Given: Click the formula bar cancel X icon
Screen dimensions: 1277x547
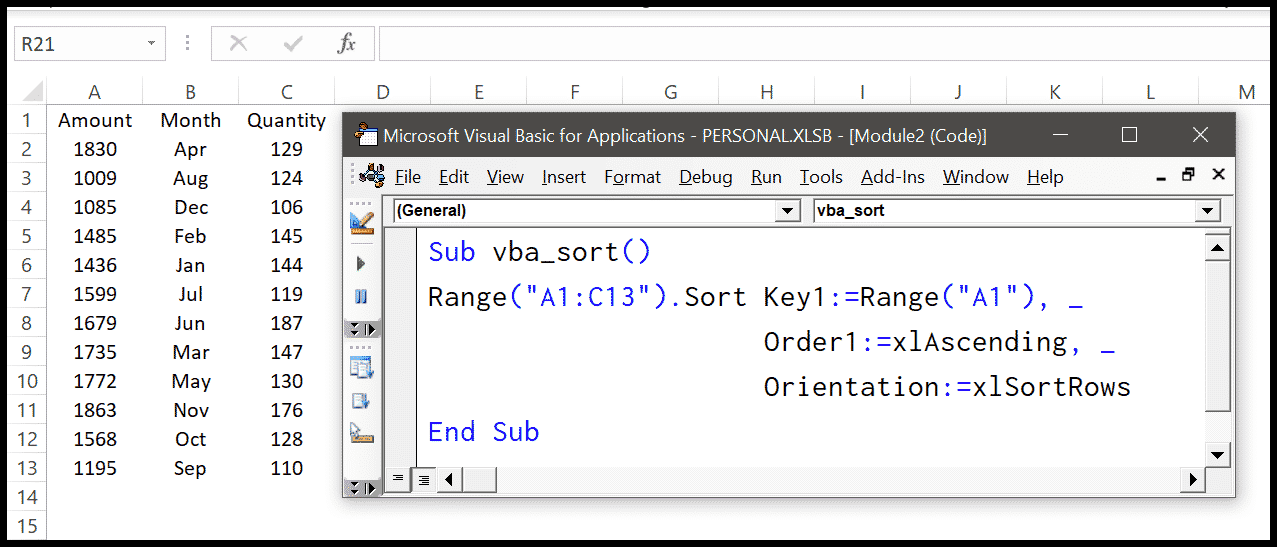Looking at the screenshot, I should [x=238, y=43].
